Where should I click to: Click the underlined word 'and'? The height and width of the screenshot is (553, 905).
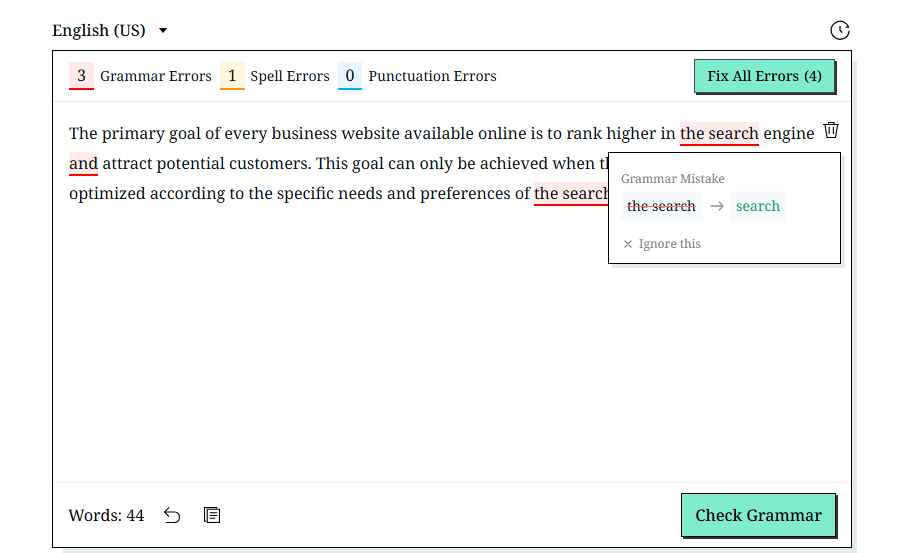click(x=83, y=164)
